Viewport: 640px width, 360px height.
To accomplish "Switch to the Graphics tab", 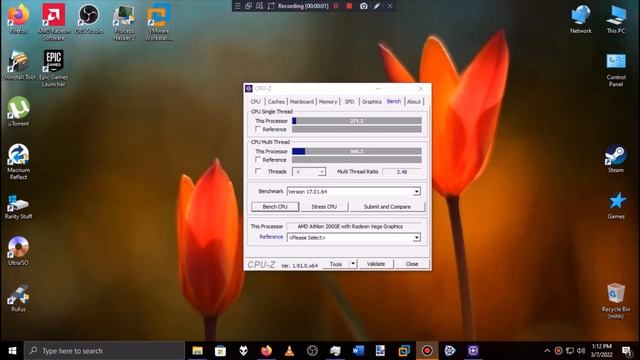I will (371, 102).
